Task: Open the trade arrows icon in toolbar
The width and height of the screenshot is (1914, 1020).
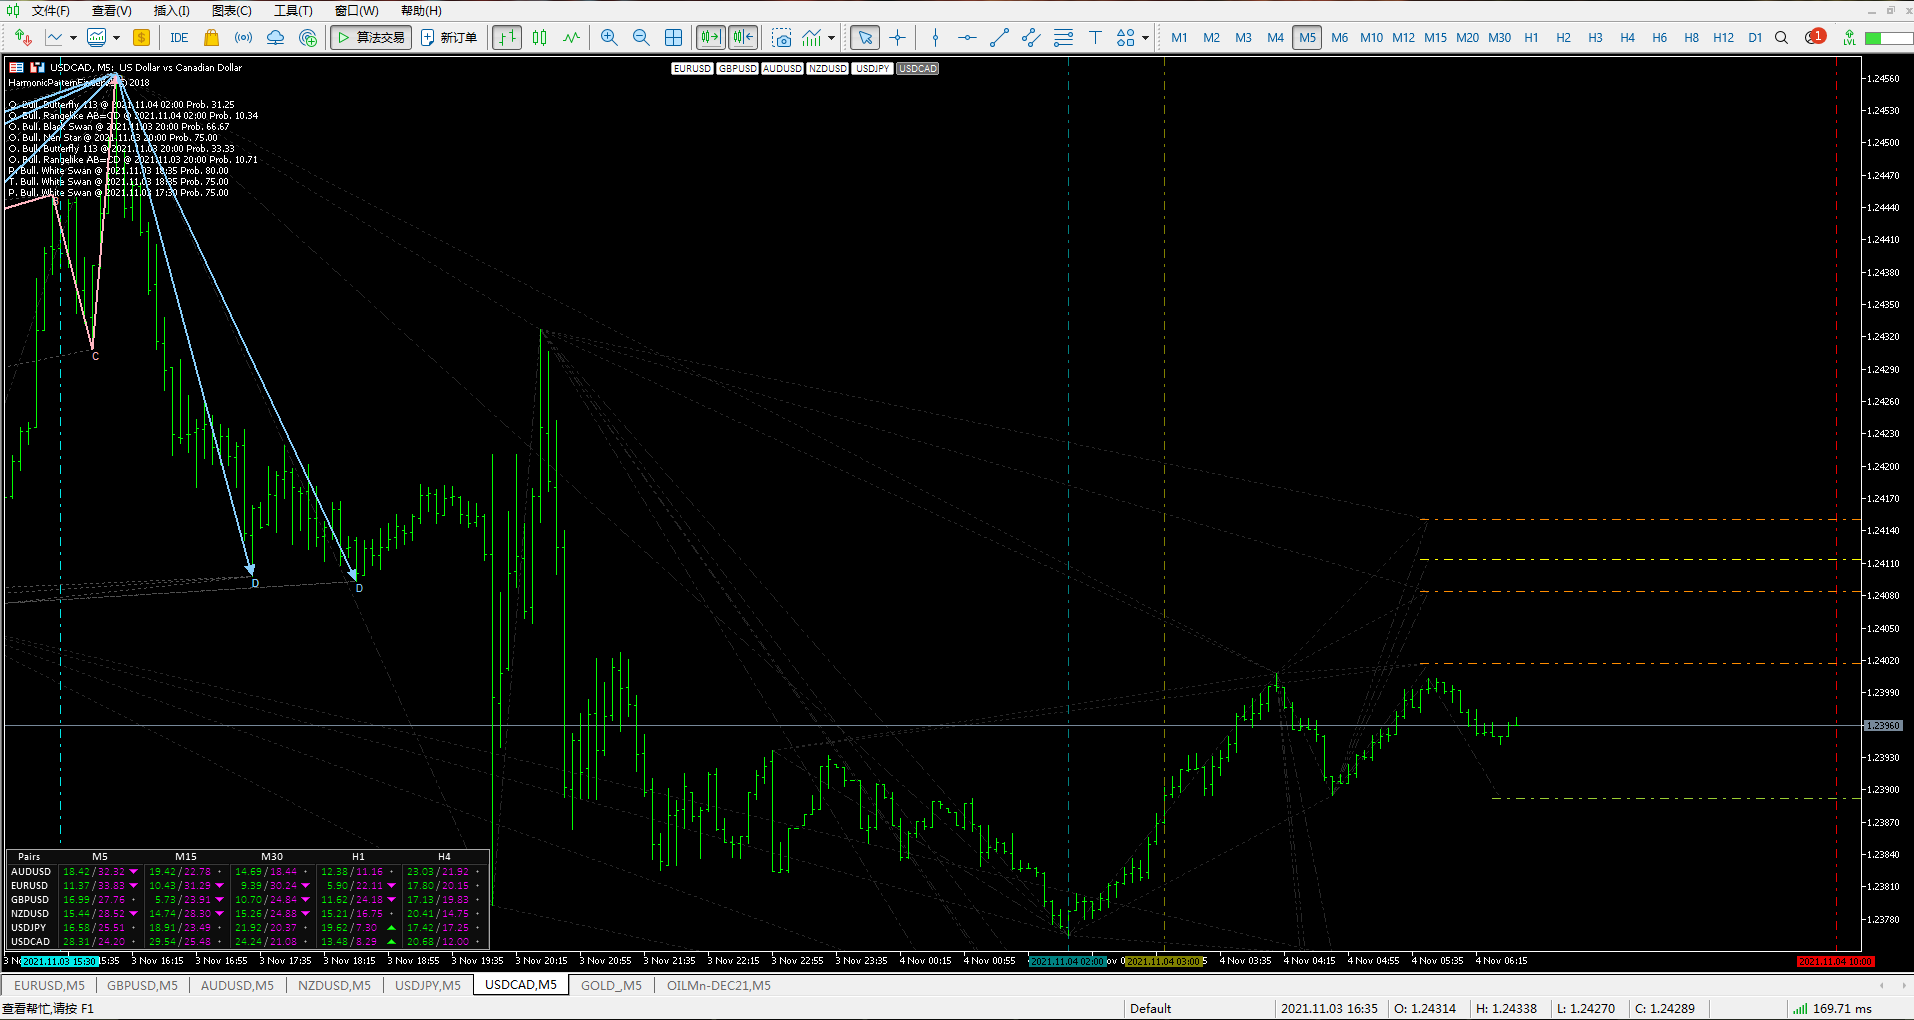Action: point(23,38)
